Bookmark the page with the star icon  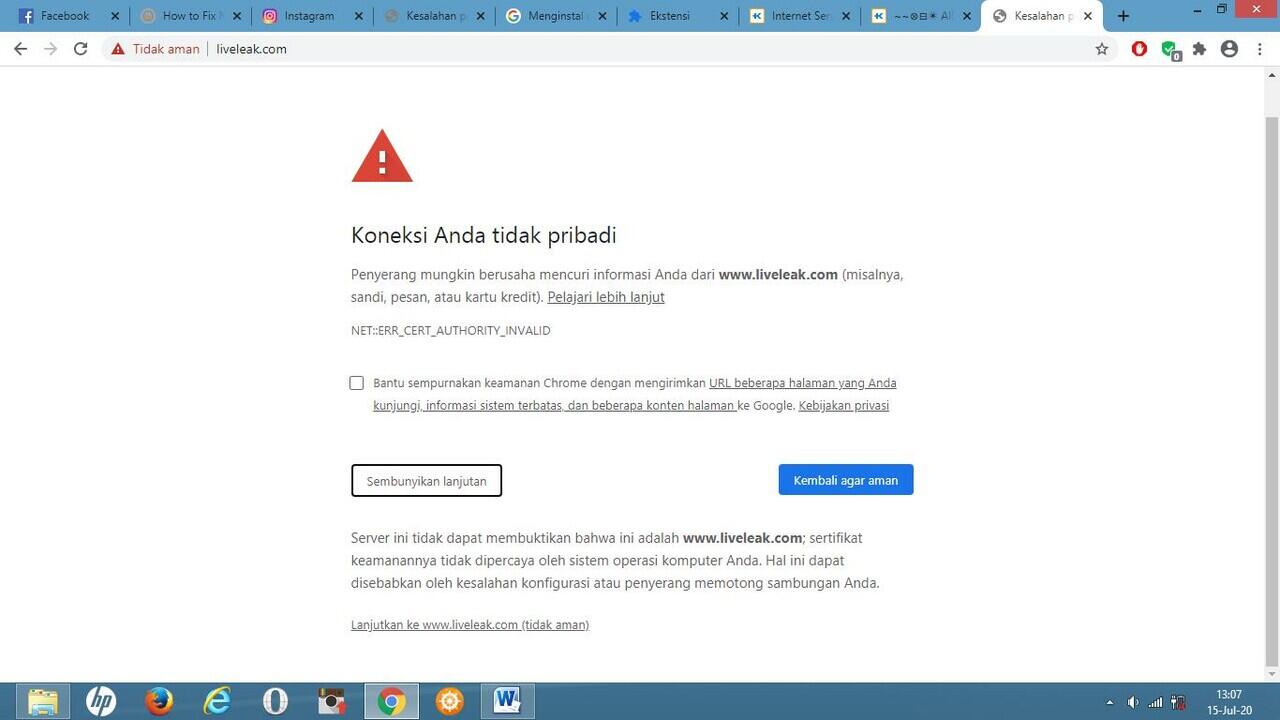click(x=1101, y=48)
